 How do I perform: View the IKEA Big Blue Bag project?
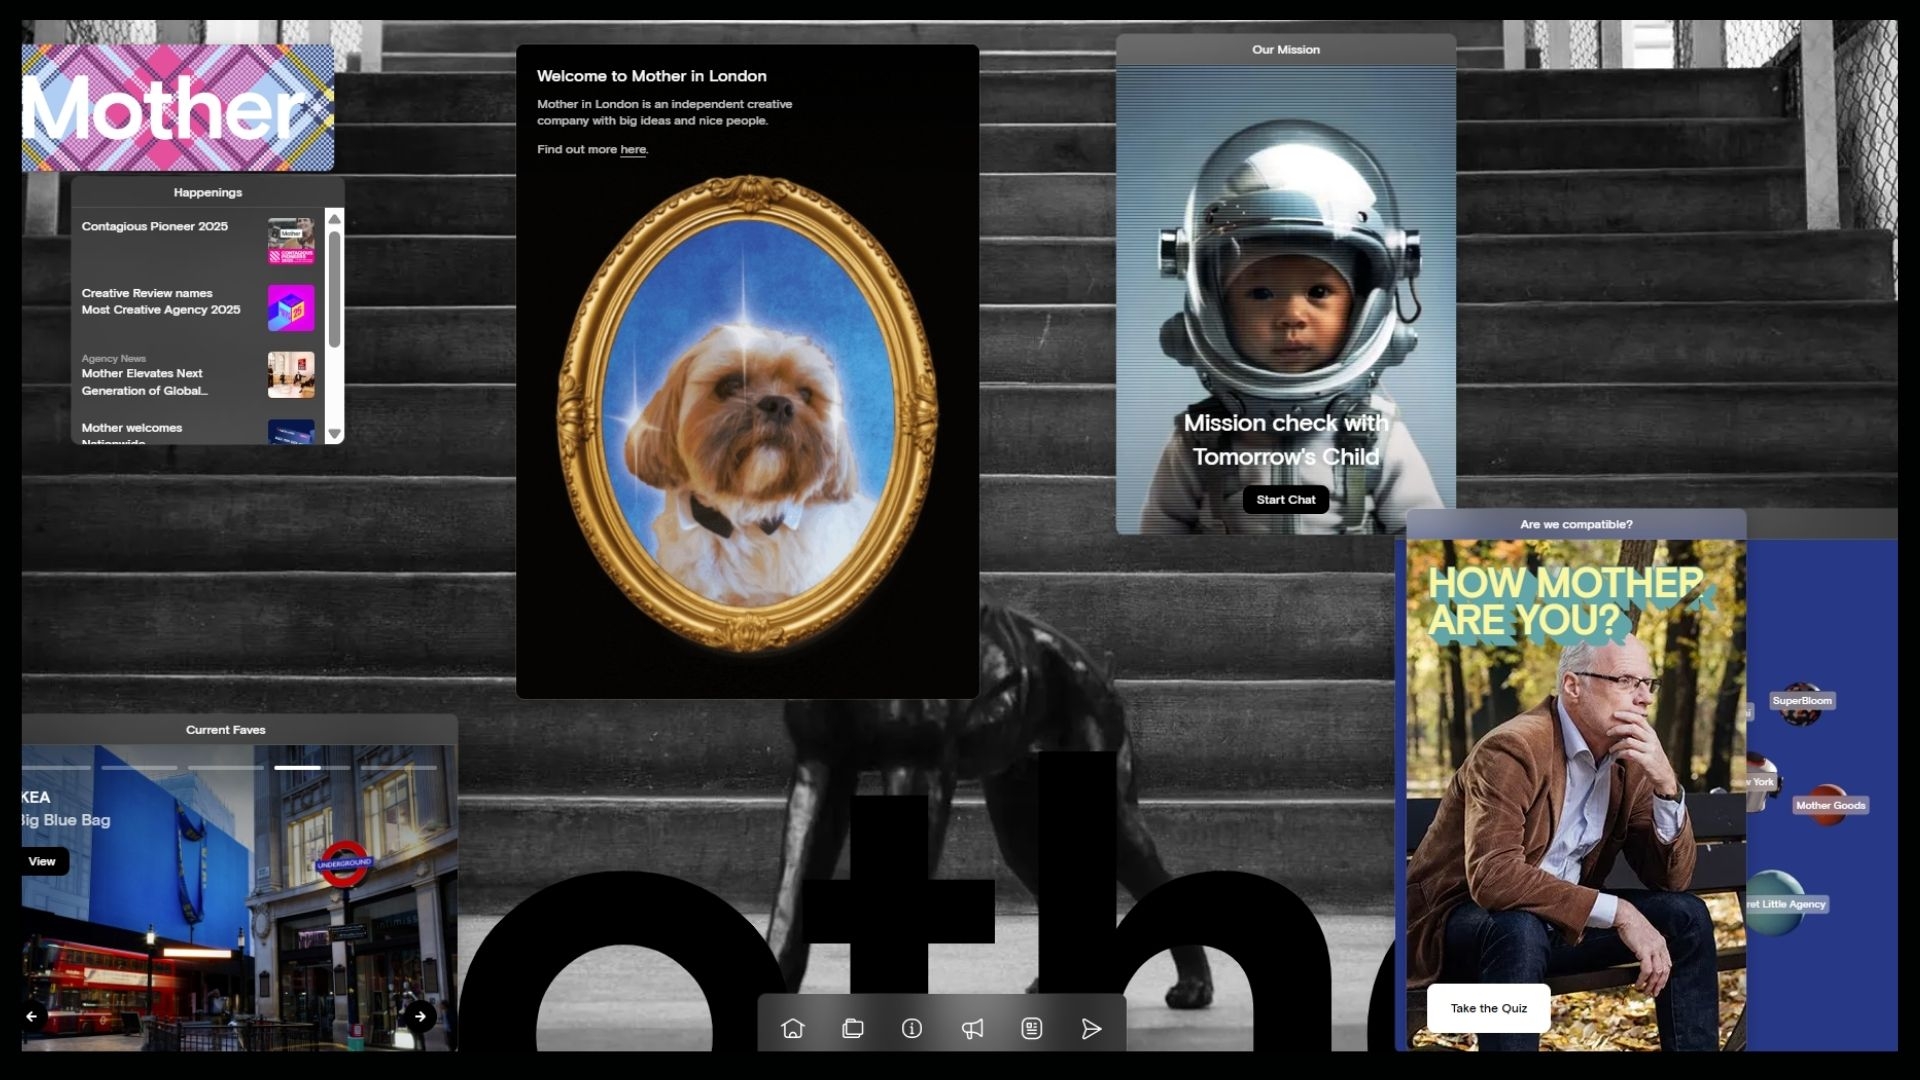(x=44, y=861)
